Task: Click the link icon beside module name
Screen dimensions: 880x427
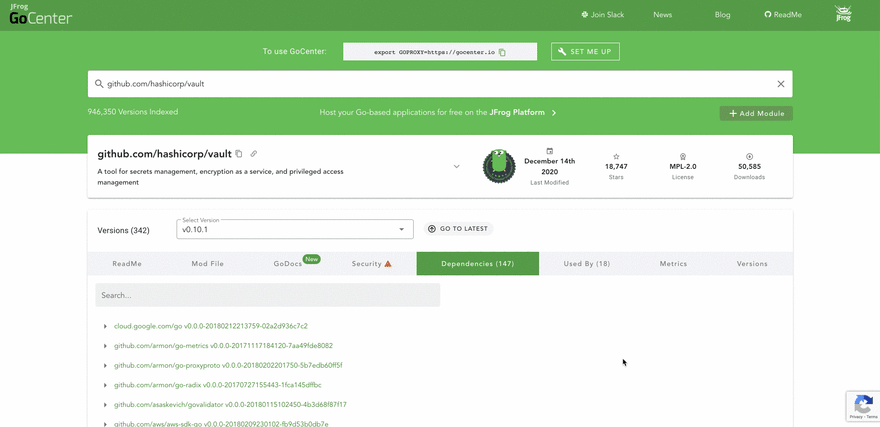Action: (254, 154)
